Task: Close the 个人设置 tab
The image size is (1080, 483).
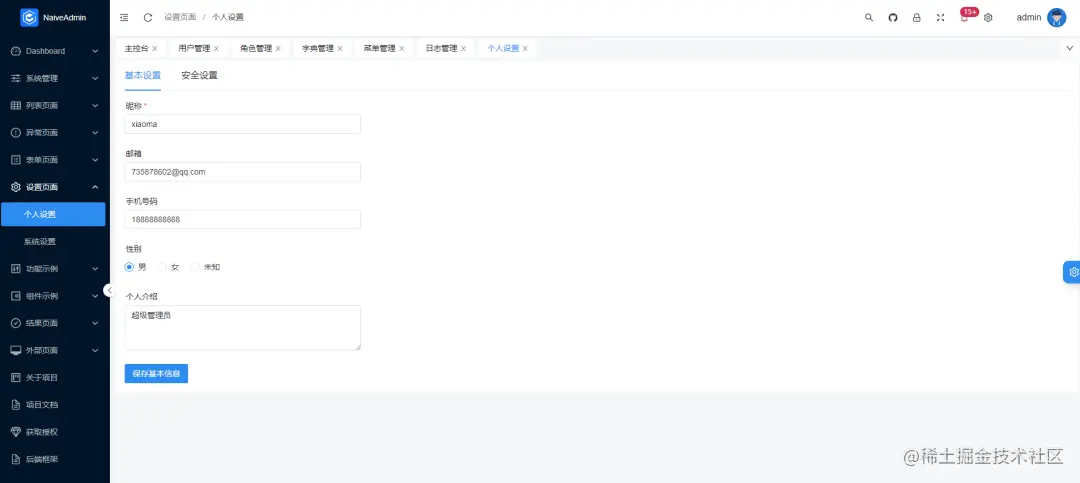Action: (x=526, y=48)
